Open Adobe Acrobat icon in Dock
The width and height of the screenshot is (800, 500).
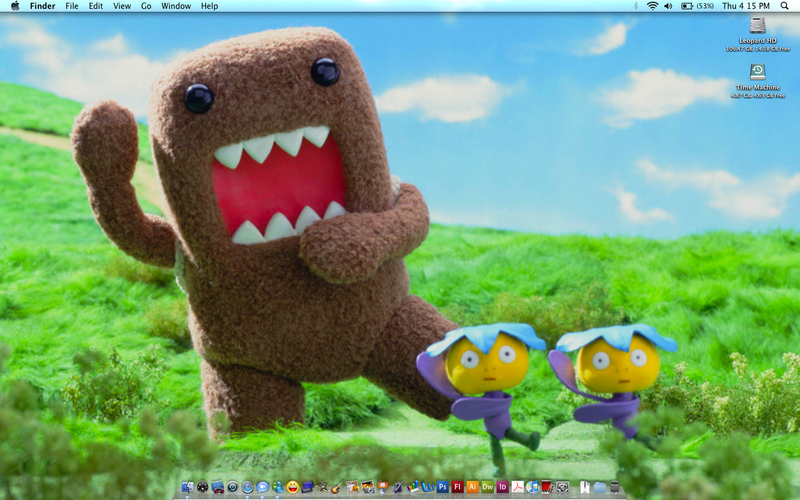point(518,487)
